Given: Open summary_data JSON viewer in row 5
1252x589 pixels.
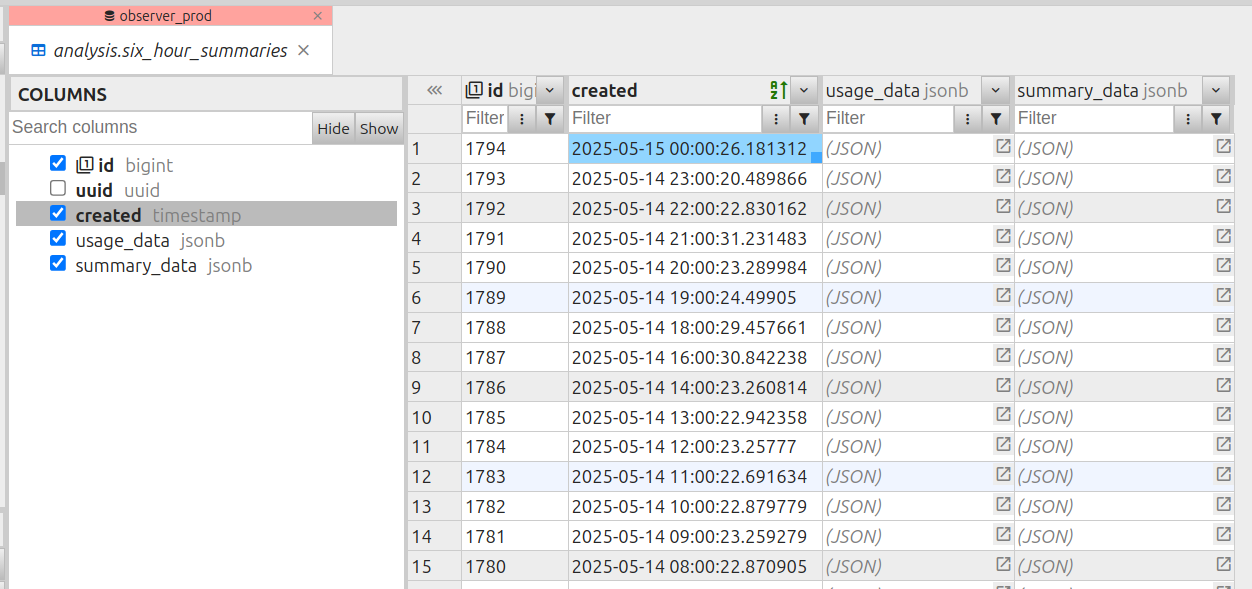Looking at the screenshot, I should point(1223,267).
